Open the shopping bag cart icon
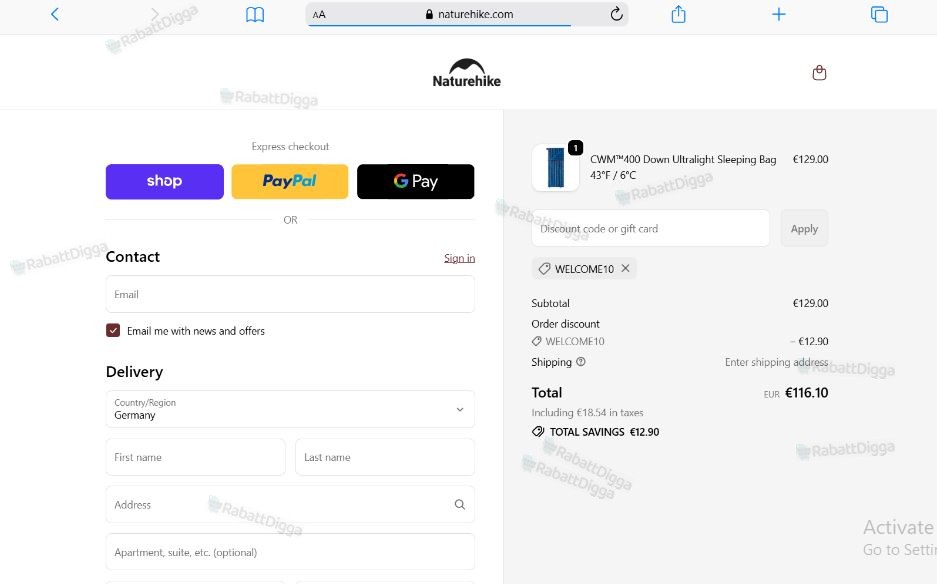The image size is (937, 584). (x=819, y=73)
